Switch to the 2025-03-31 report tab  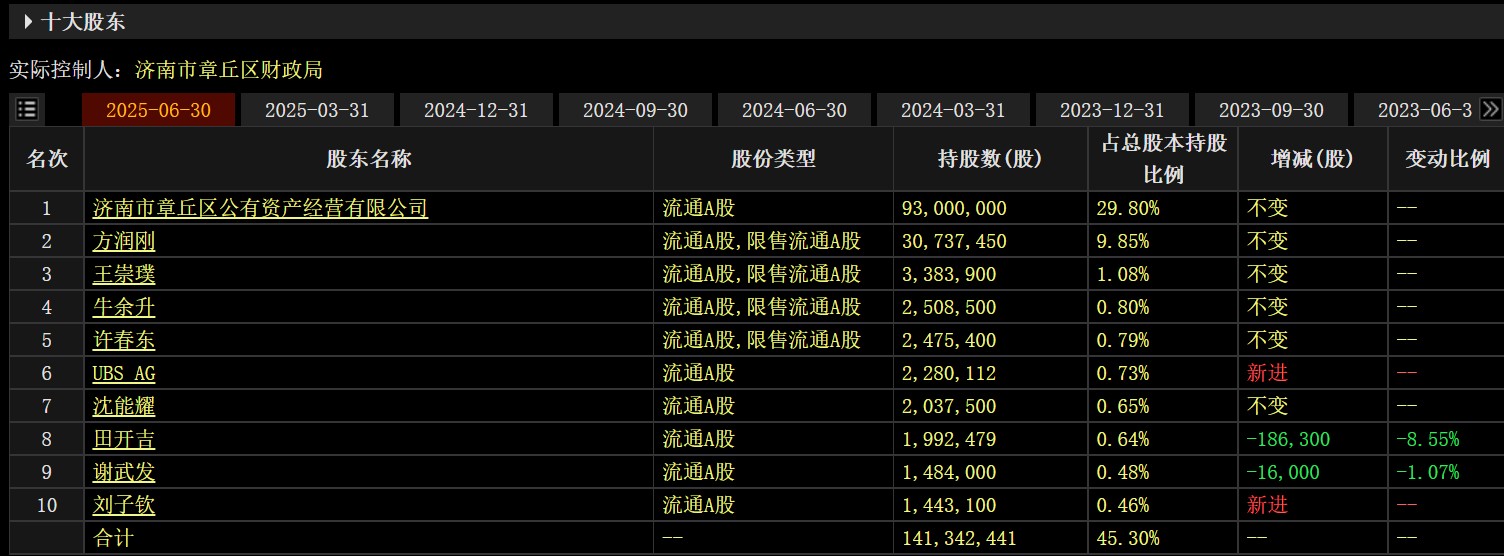[317, 110]
